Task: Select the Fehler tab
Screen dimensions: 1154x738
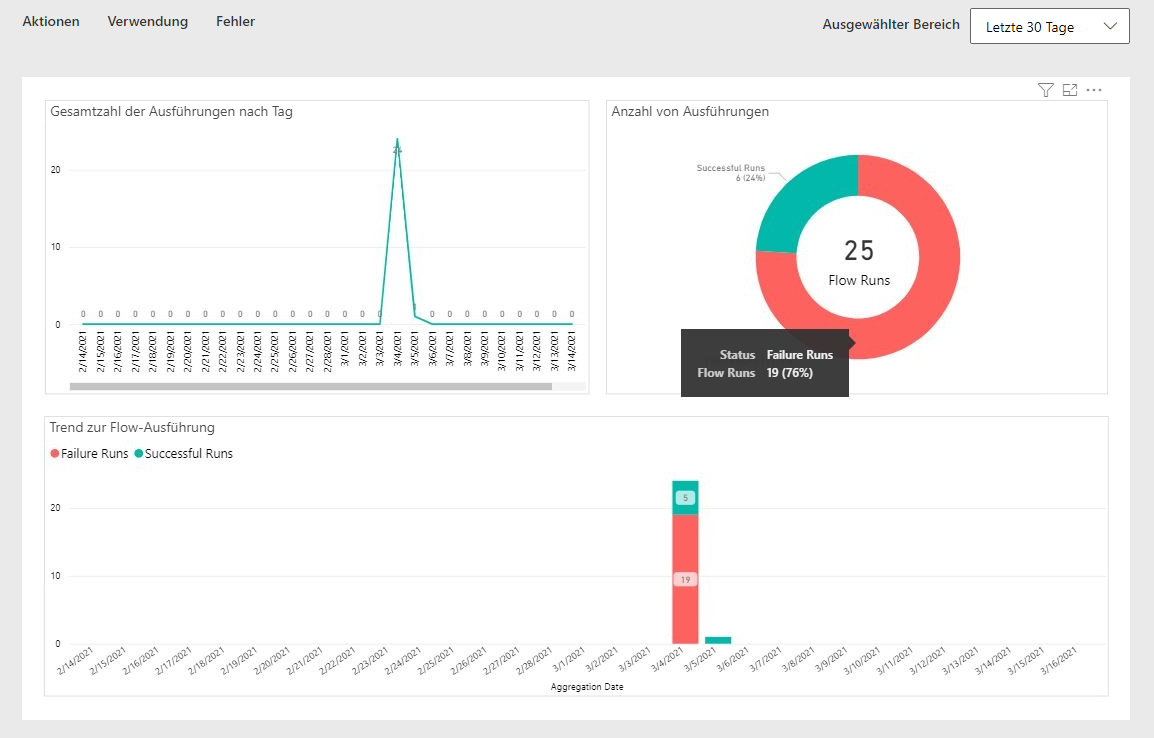Action: tap(235, 21)
